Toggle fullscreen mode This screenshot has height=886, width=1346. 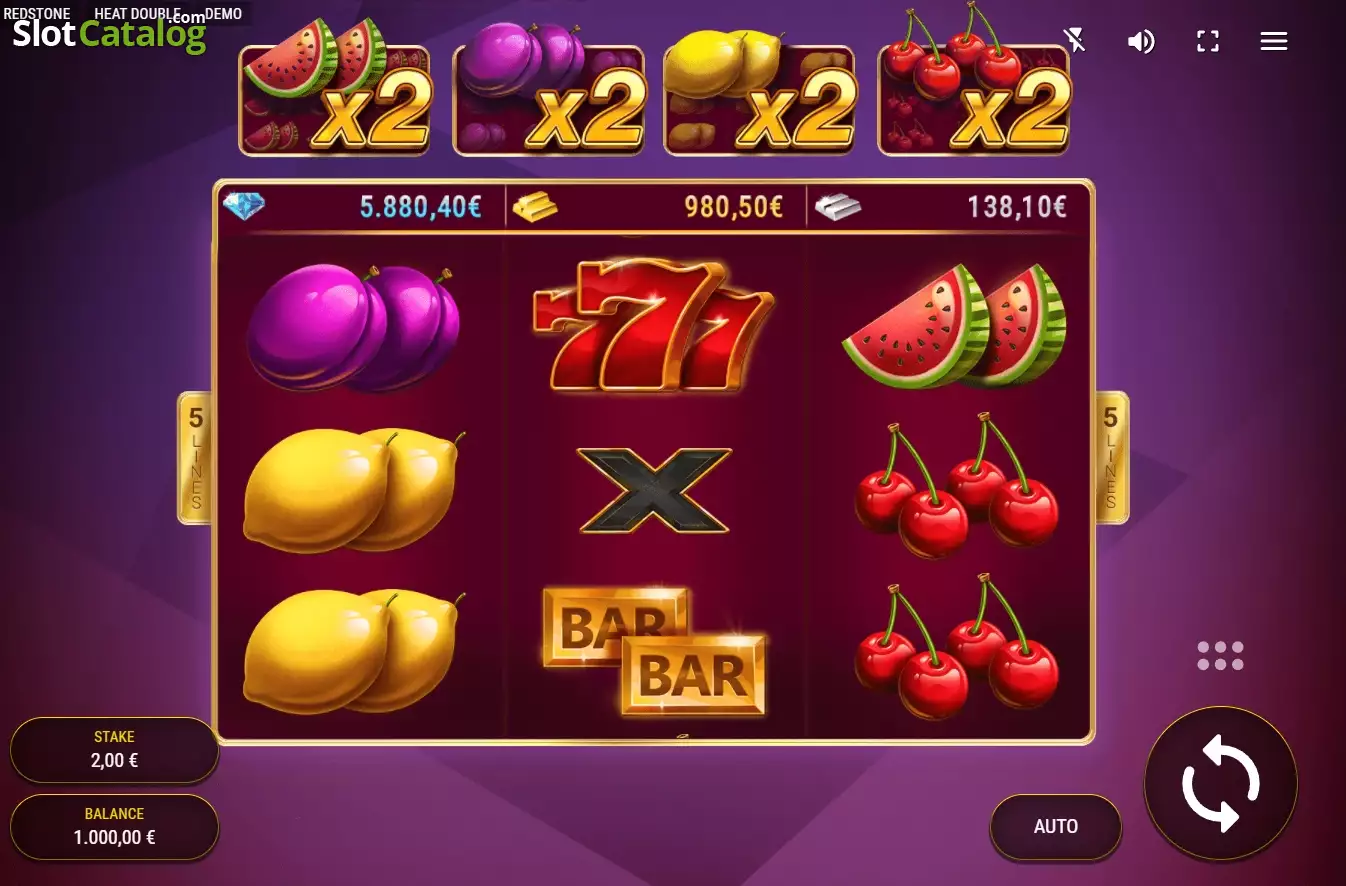point(1208,41)
